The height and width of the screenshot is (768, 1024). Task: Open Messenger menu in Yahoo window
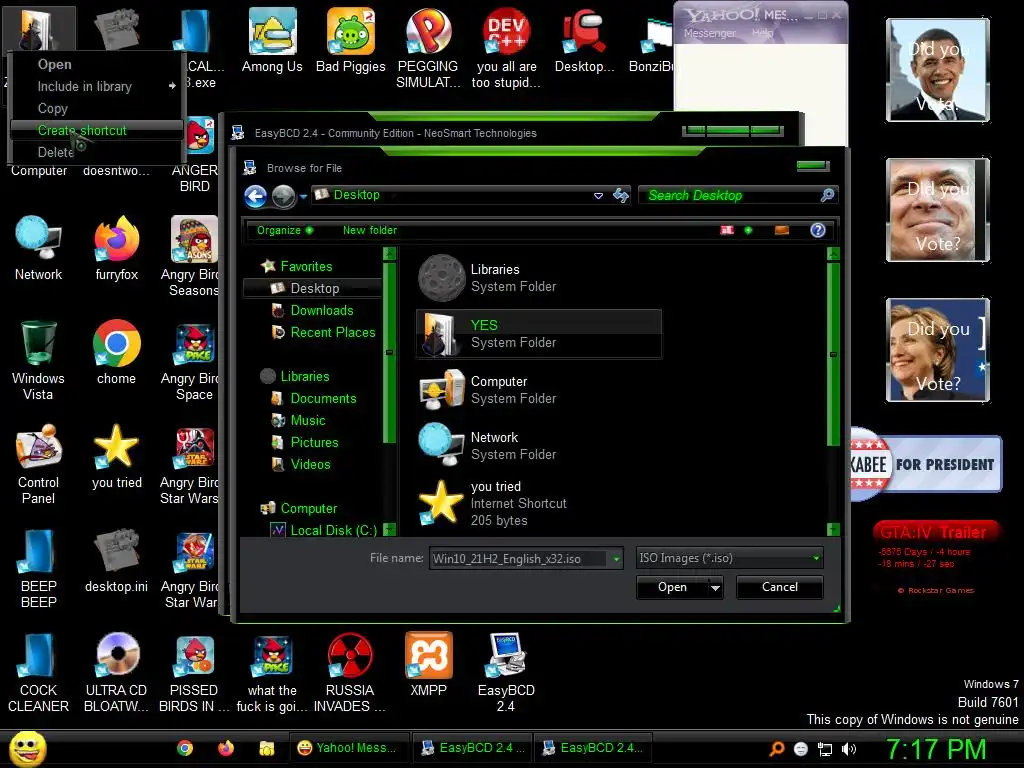710,33
